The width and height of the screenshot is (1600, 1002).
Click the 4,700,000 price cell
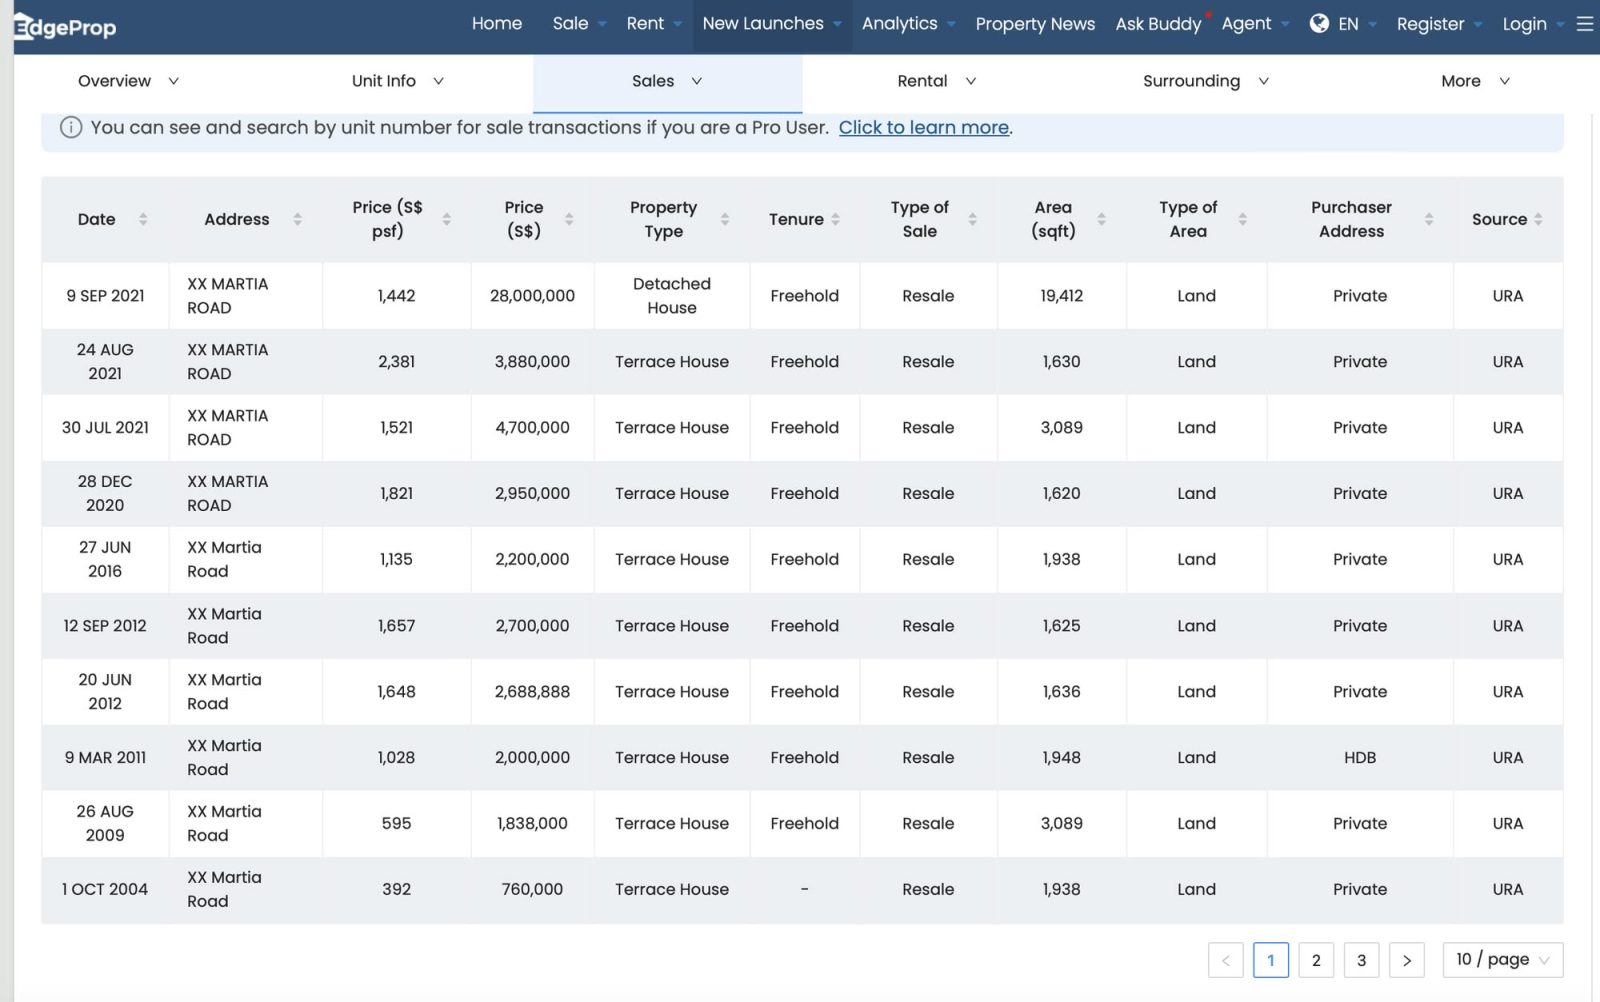(532, 428)
